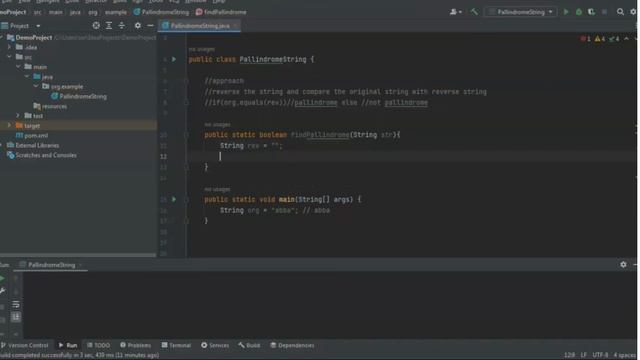
Task: Click wrench icon in Run panel sidebar
Action: point(2,291)
